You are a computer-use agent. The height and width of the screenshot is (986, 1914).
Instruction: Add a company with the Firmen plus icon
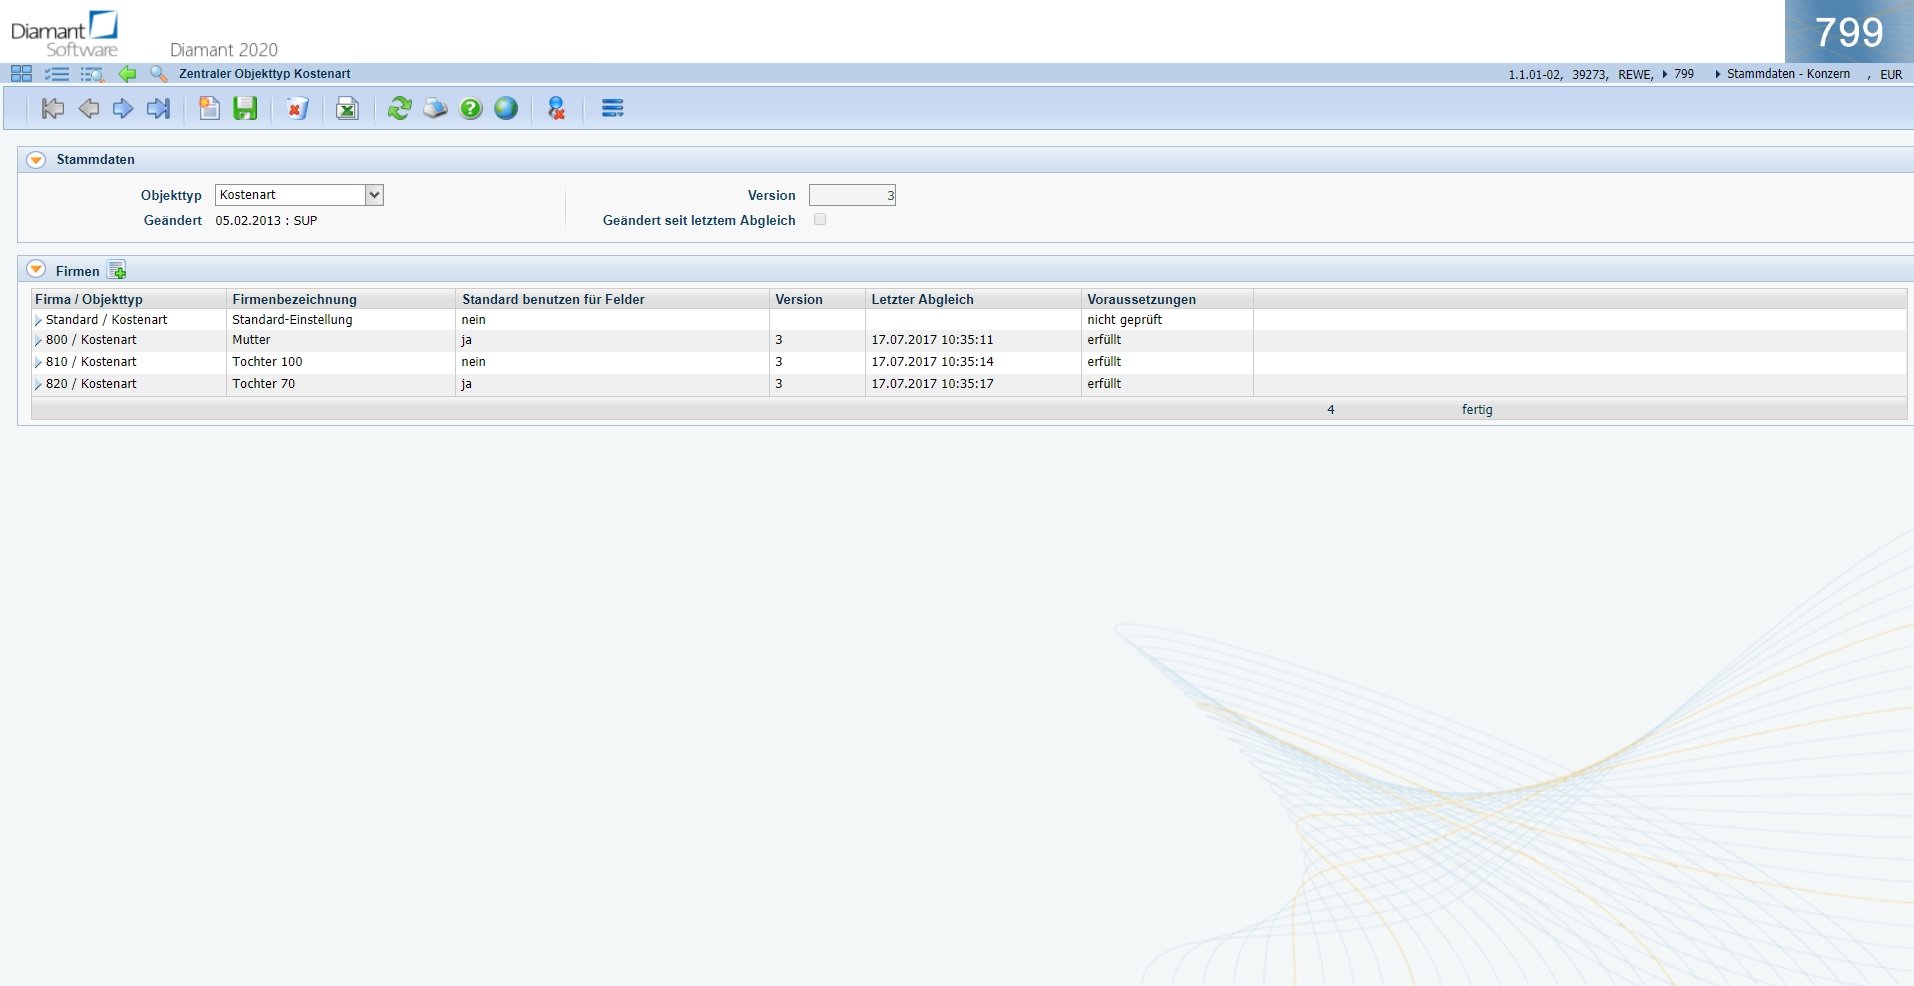(x=117, y=270)
